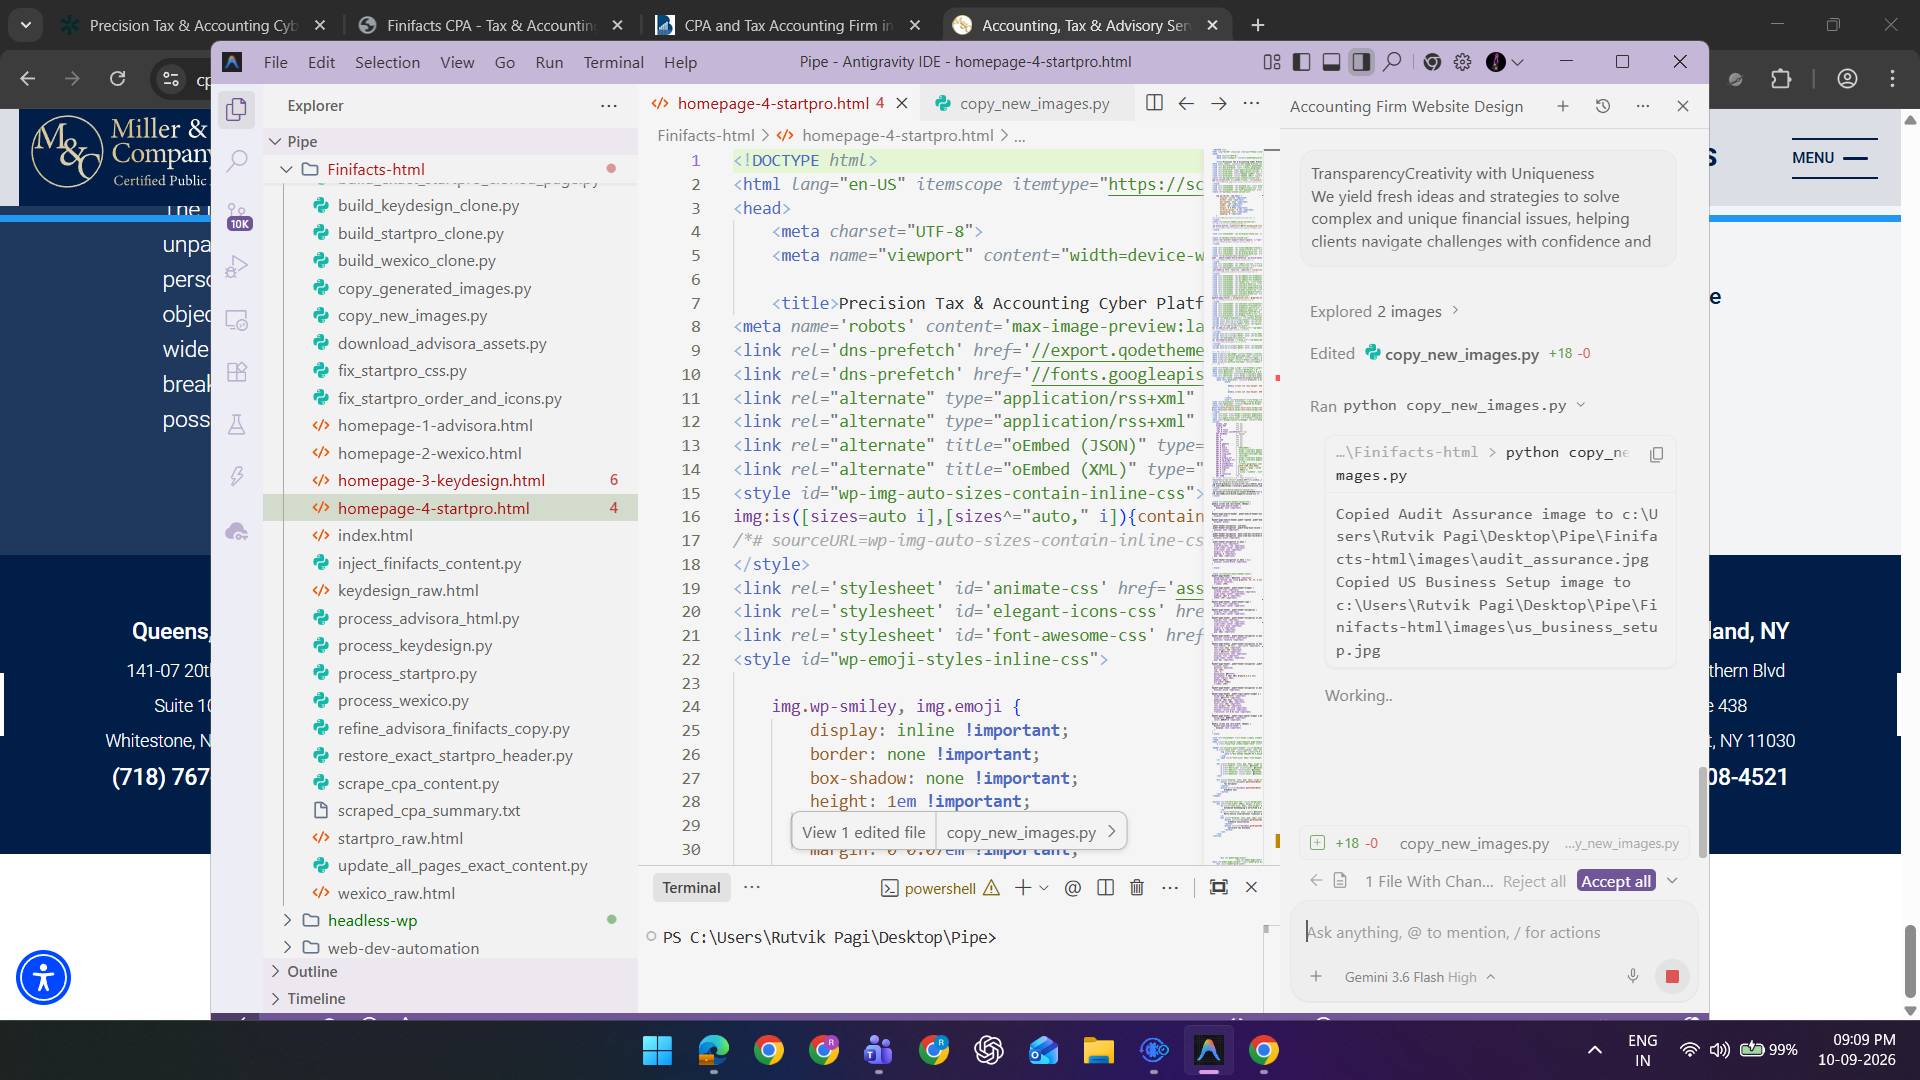Open the Extensions view icon
The width and height of the screenshot is (1920, 1080).
pyautogui.click(x=237, y=372)
